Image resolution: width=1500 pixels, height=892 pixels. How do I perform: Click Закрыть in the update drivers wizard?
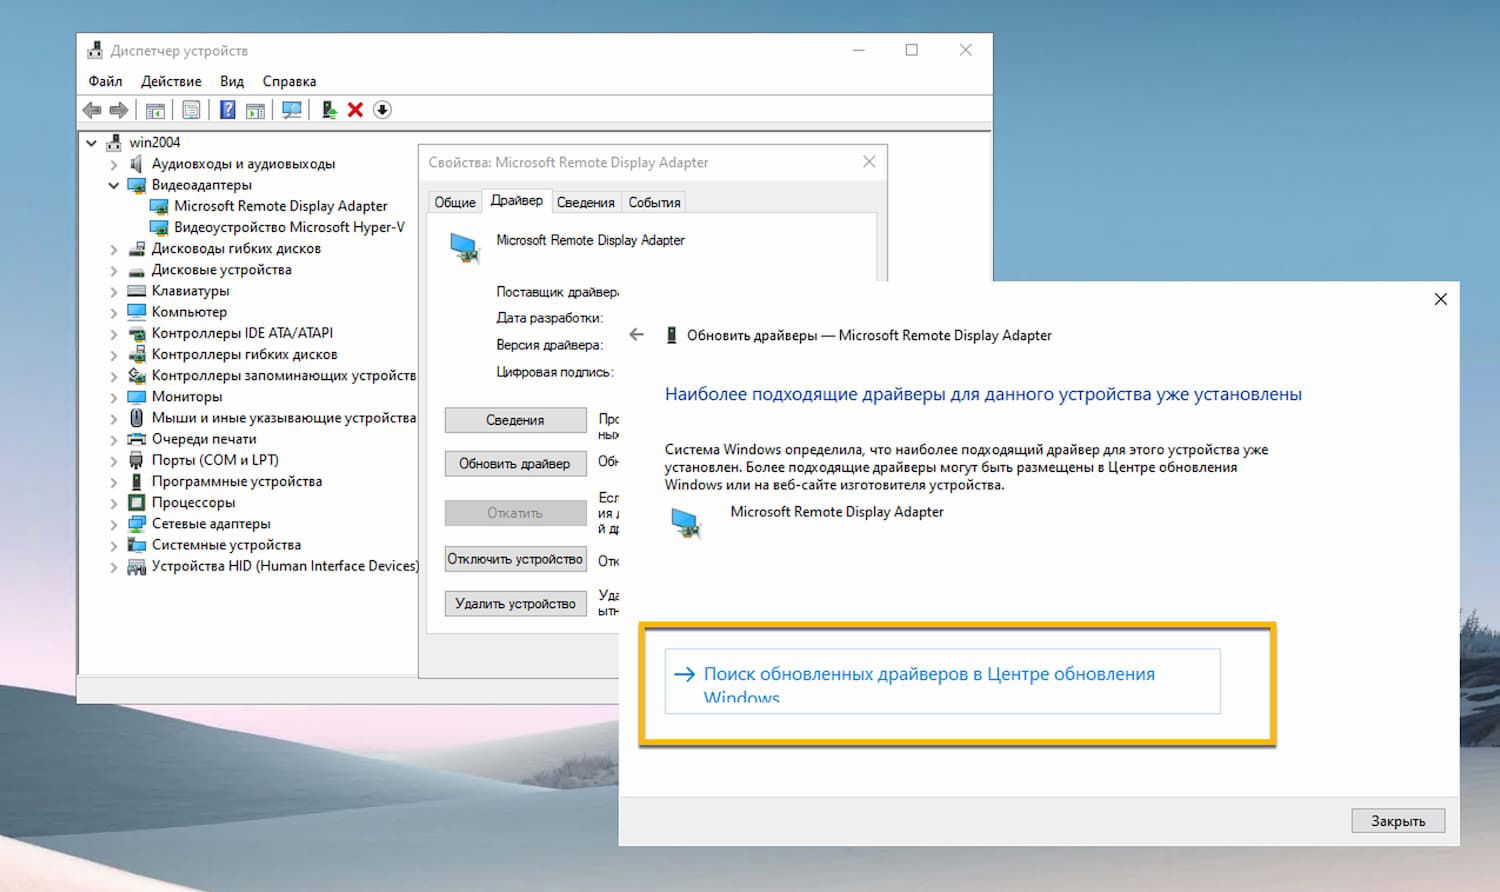(1398, 821)
